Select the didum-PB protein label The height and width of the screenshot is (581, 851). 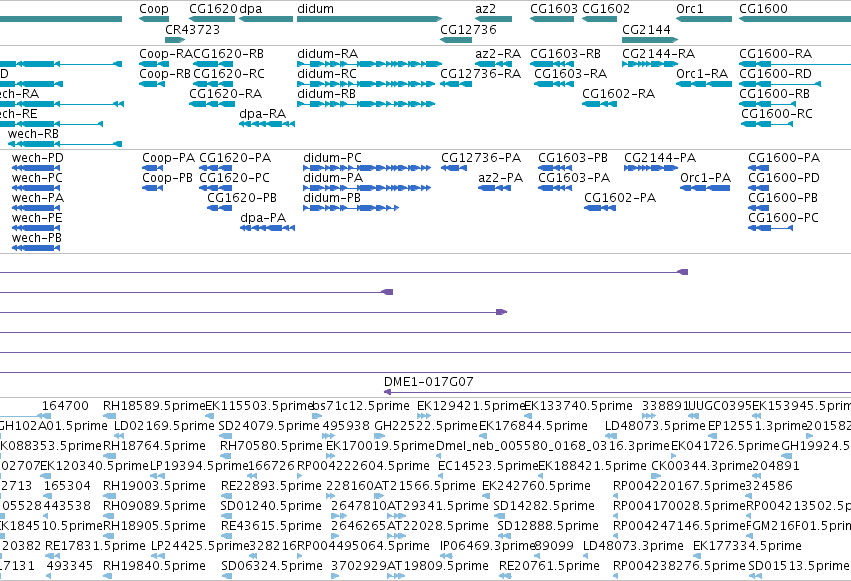332,198
